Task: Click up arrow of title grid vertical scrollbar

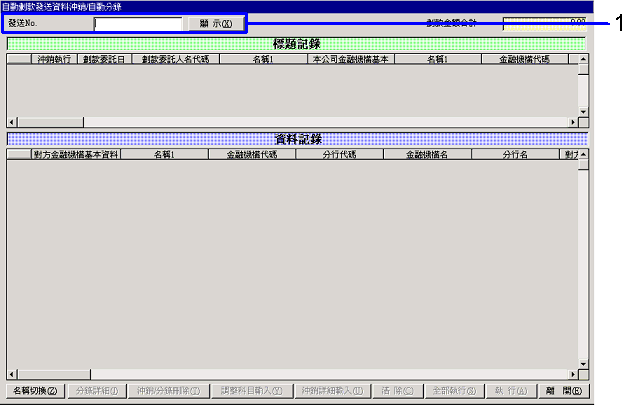Action: click(x=583, y=59)
